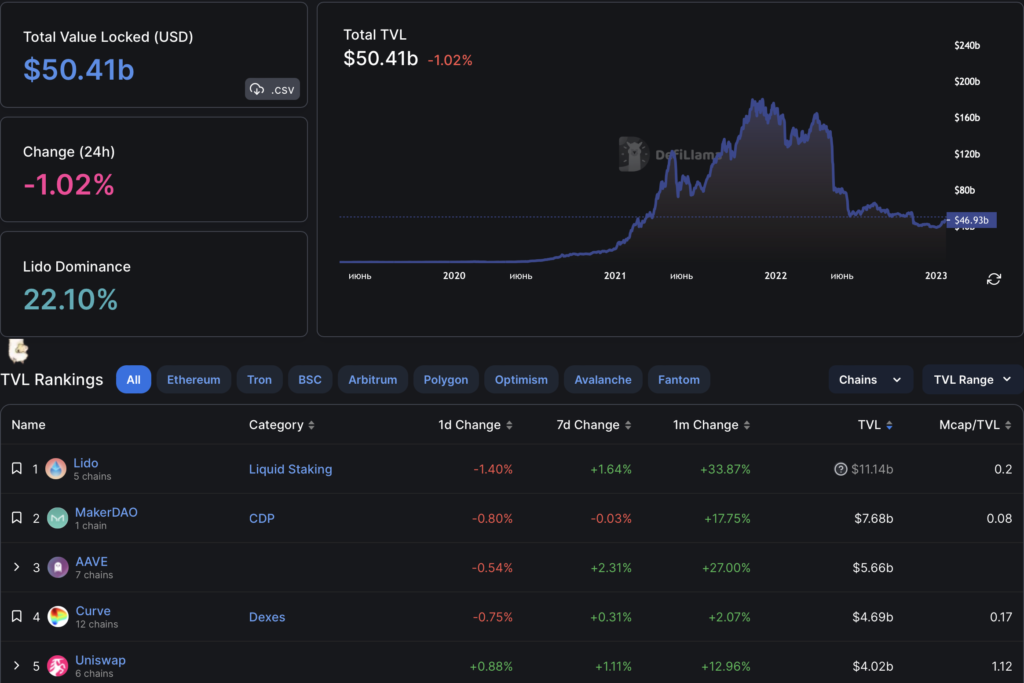The image size is (1024, 683).
Task: Click the Uniswap unicorn logo icon
Action: pyautogui.click(x=58, y=666)
